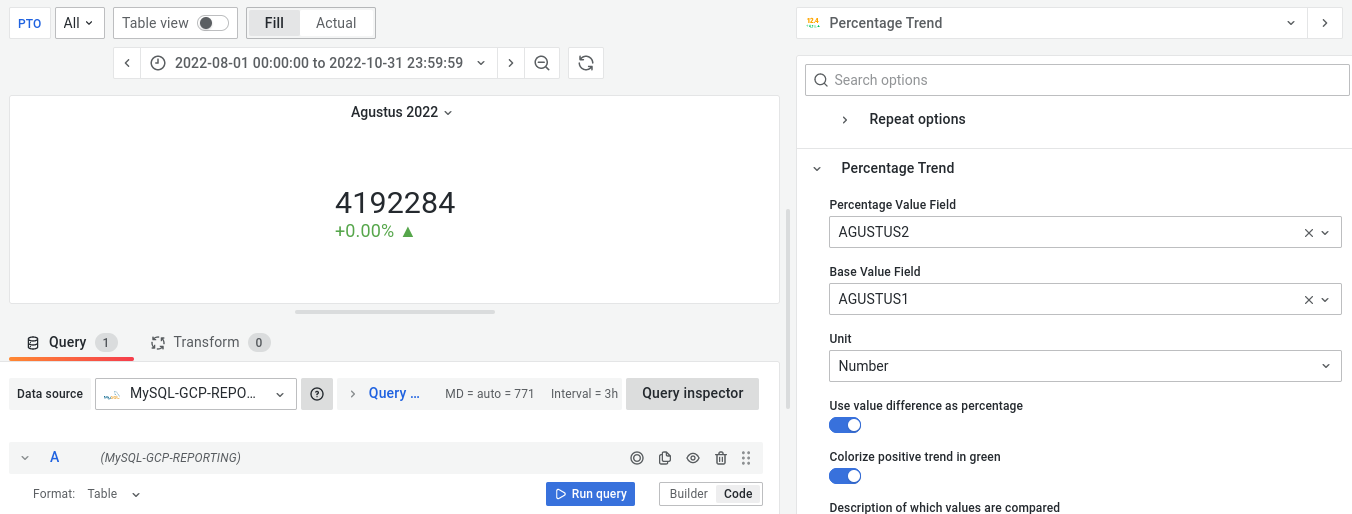Screen dimensions: 1352x514
Task: Delete query A with trash icon
Action: (721, 458)
